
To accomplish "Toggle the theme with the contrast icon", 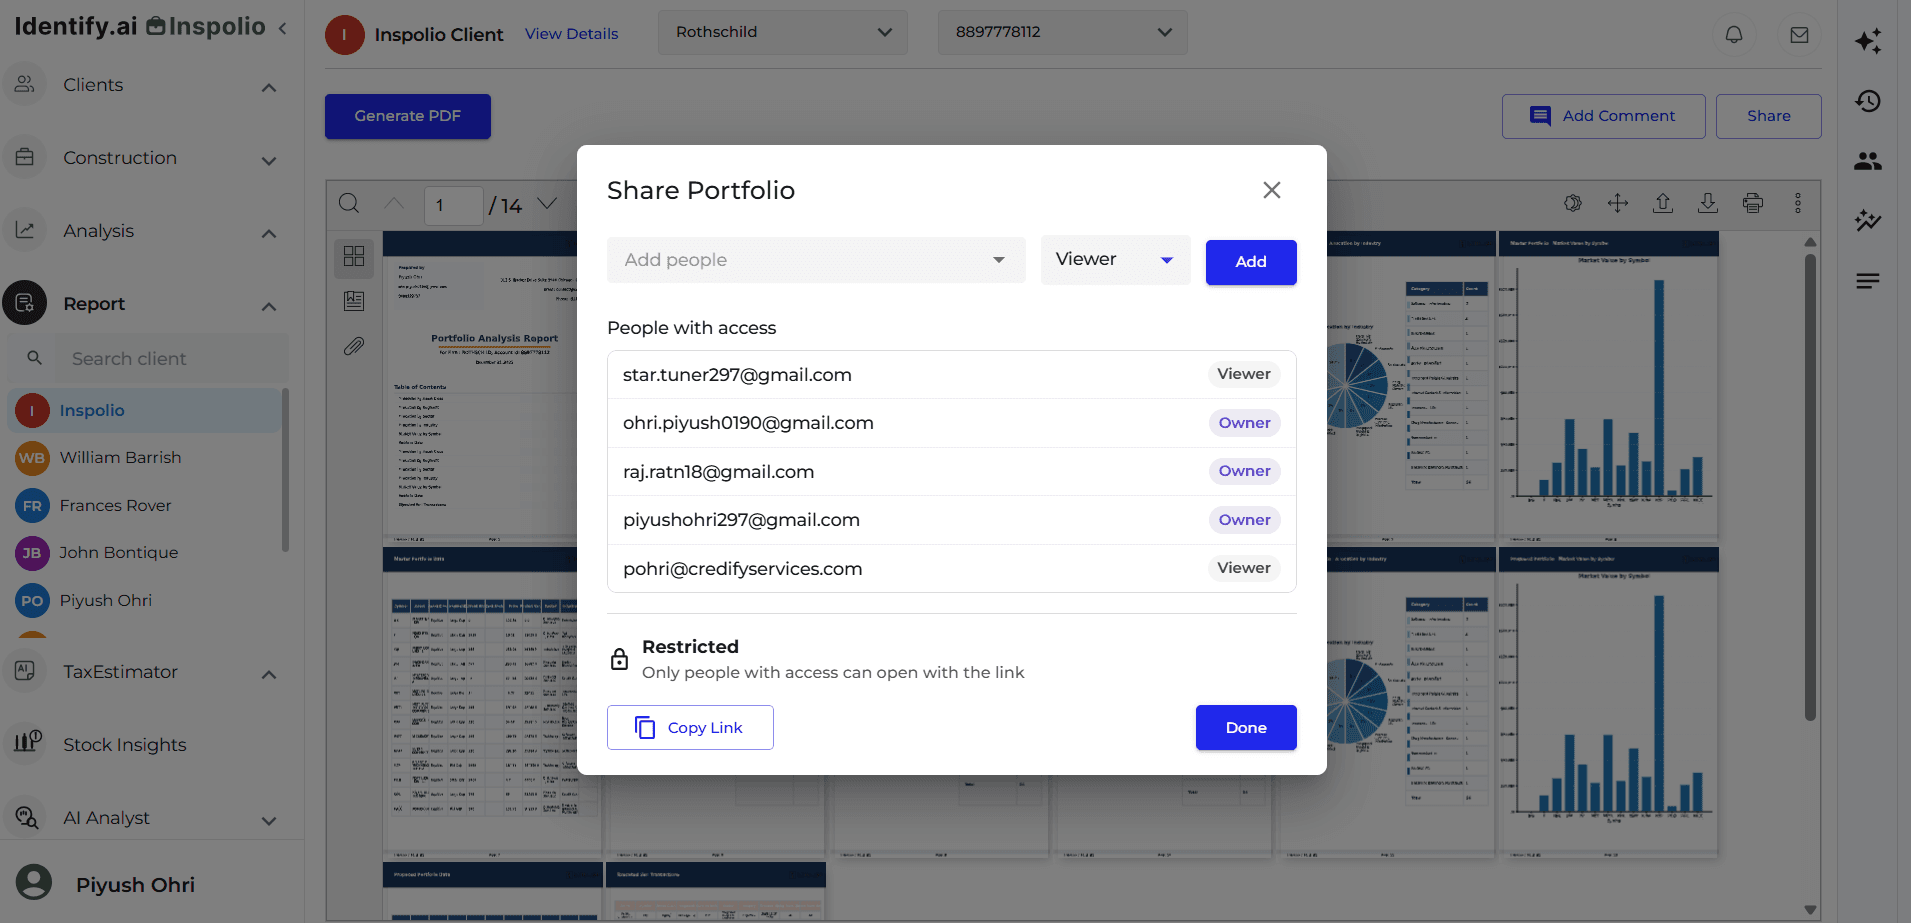I will [x=1572, y=203].
